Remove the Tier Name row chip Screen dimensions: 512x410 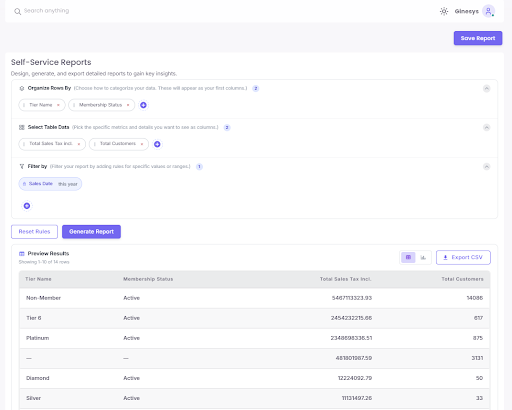(58, 105)
